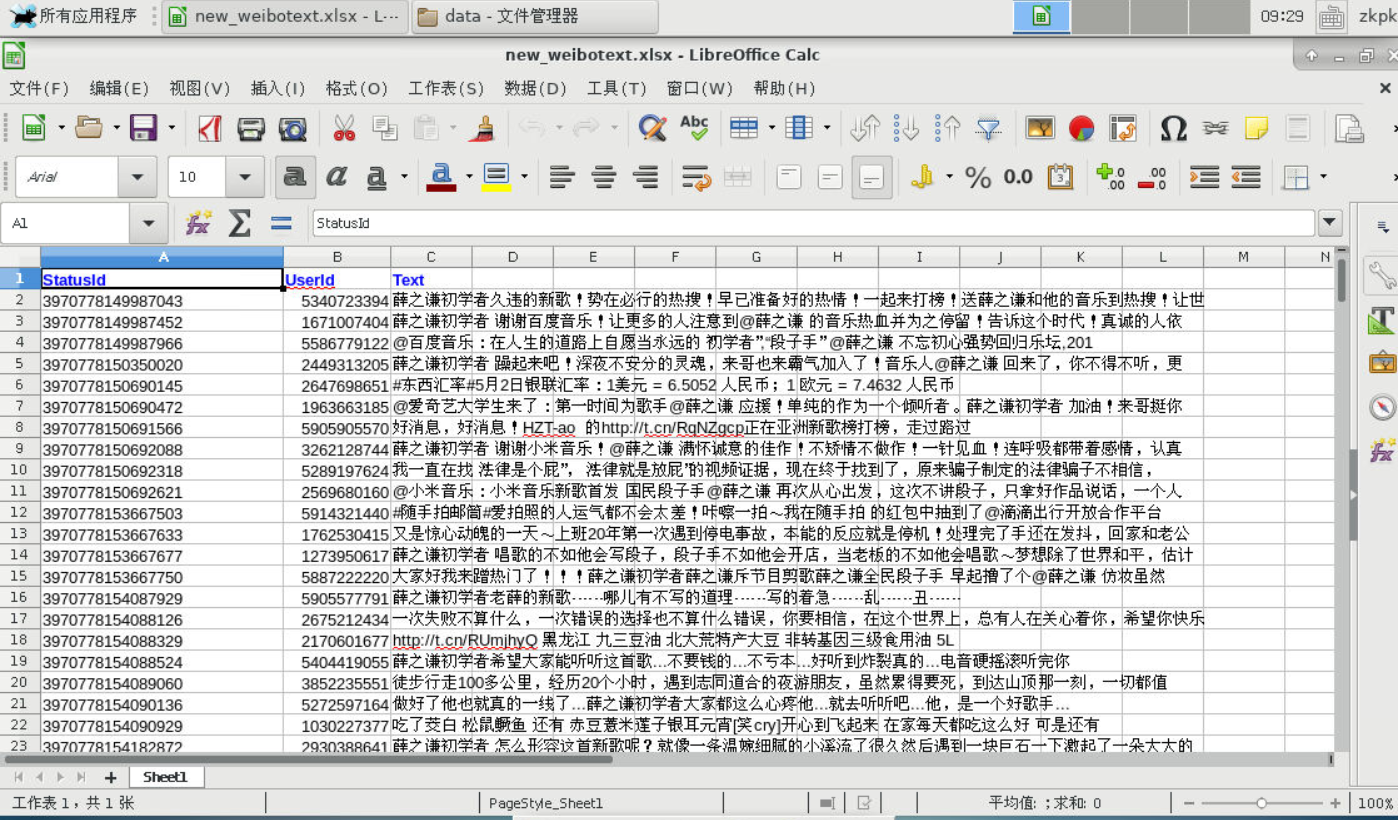This screenshot has width=1398, height=820.
Task: Open the Save button's dropdown arrow
Action: (171, 127)
